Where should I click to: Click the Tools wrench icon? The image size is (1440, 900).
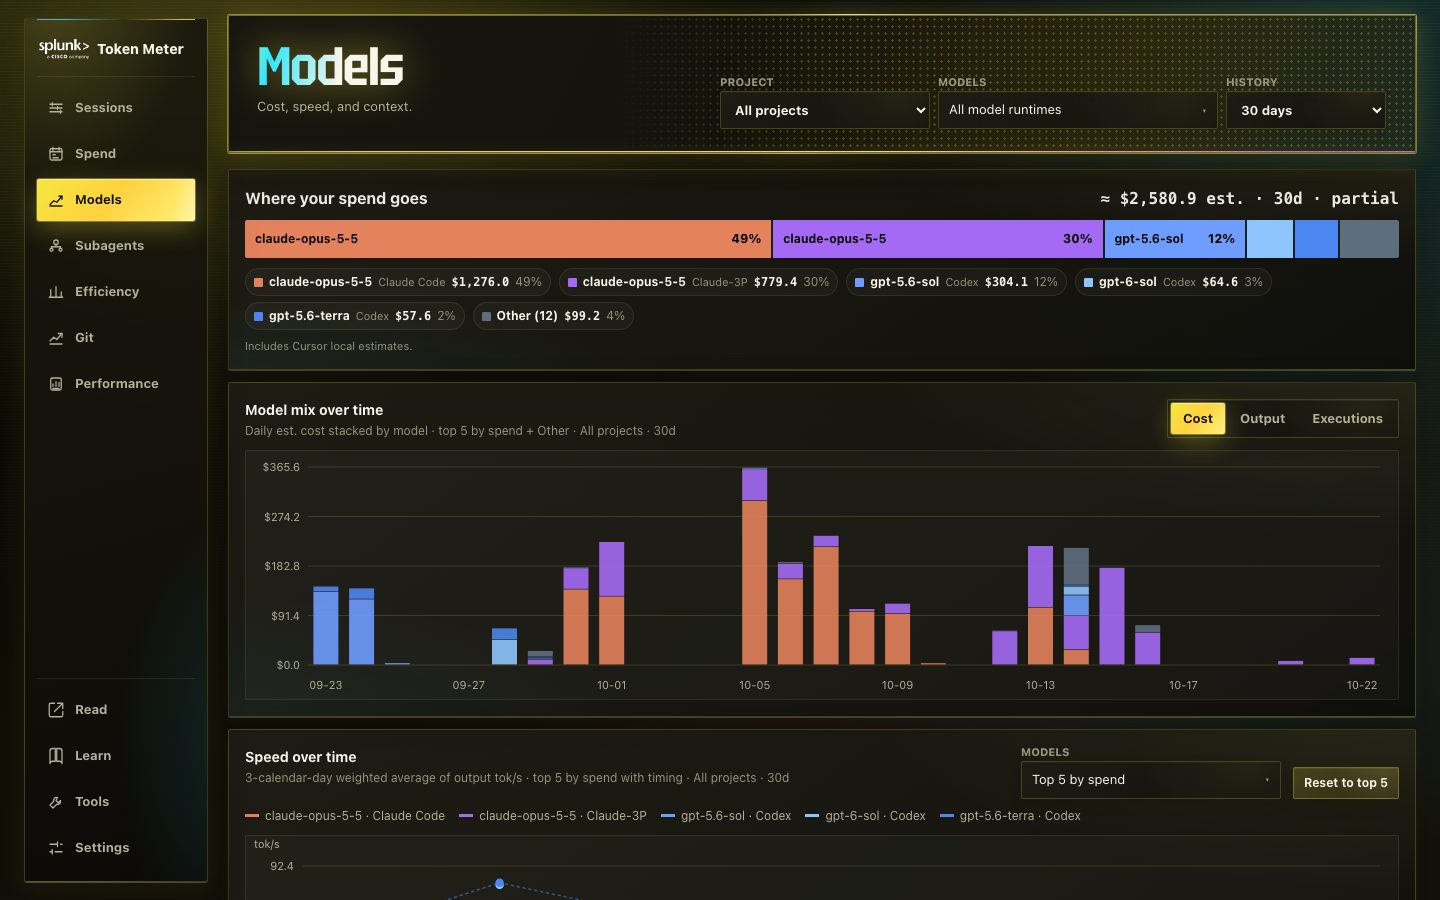point(56,802)
